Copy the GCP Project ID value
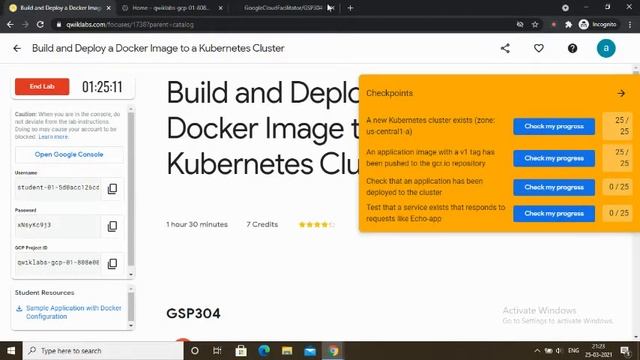Screen dimensions: 640x360 (x=112, y=263)
